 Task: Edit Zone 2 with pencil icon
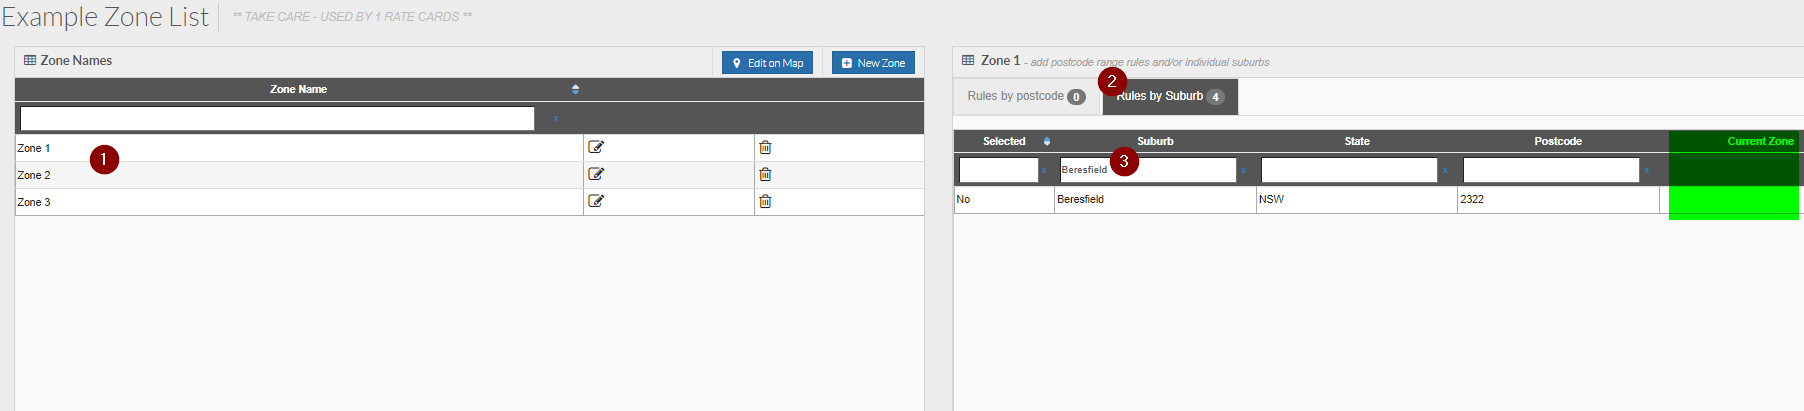[596, 174]
